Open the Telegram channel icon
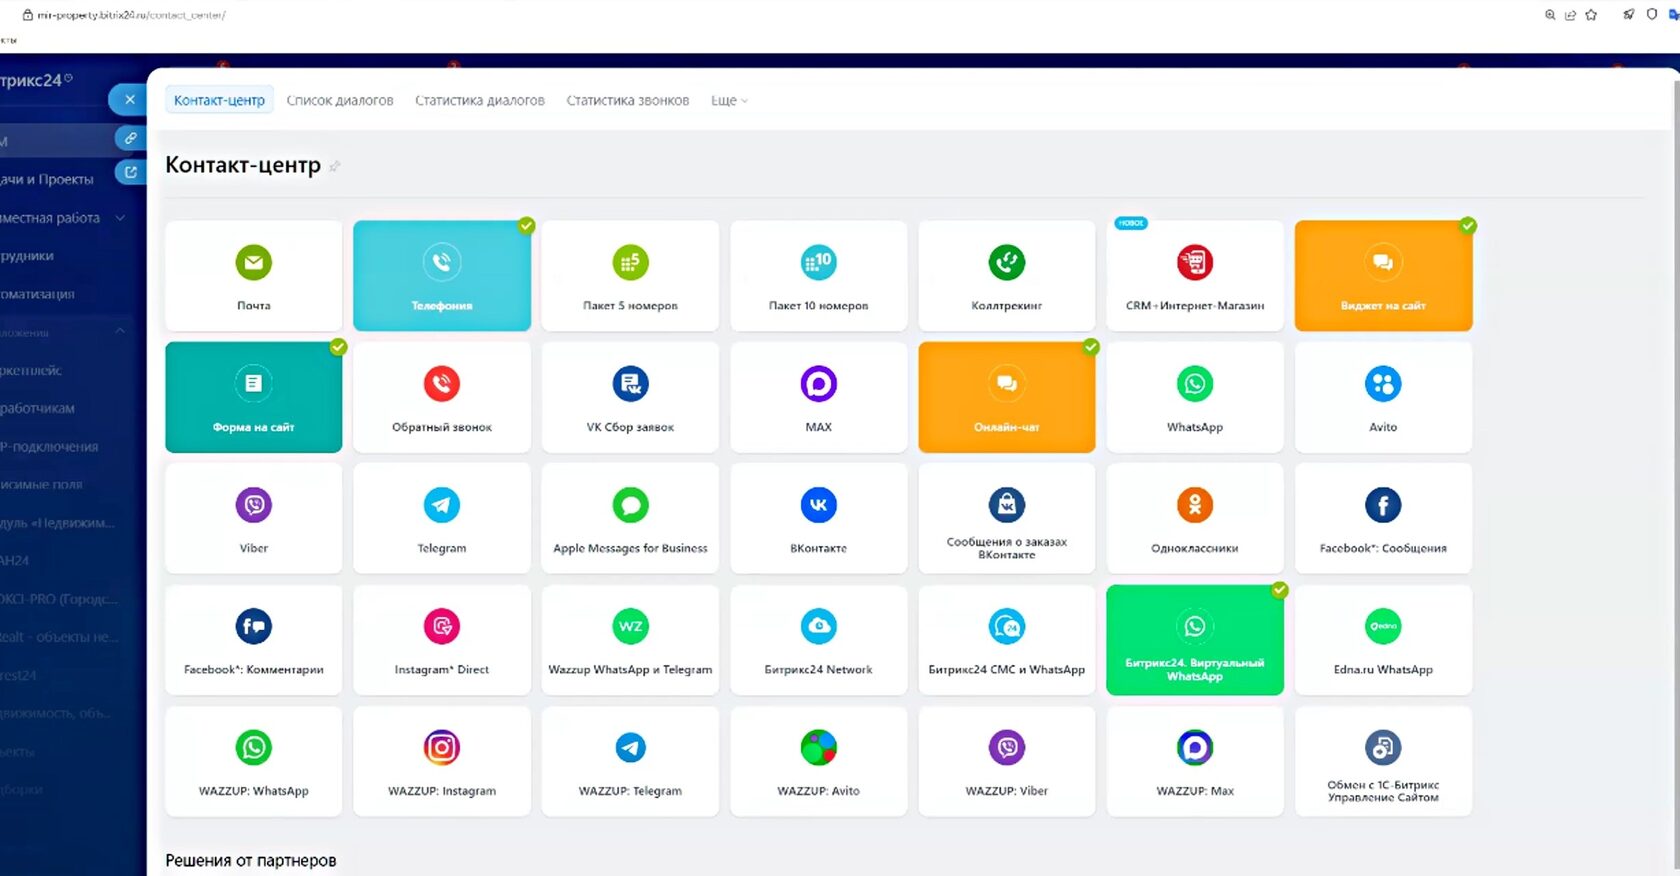This screenshot has width=1680, height=876. click(442, 505)
